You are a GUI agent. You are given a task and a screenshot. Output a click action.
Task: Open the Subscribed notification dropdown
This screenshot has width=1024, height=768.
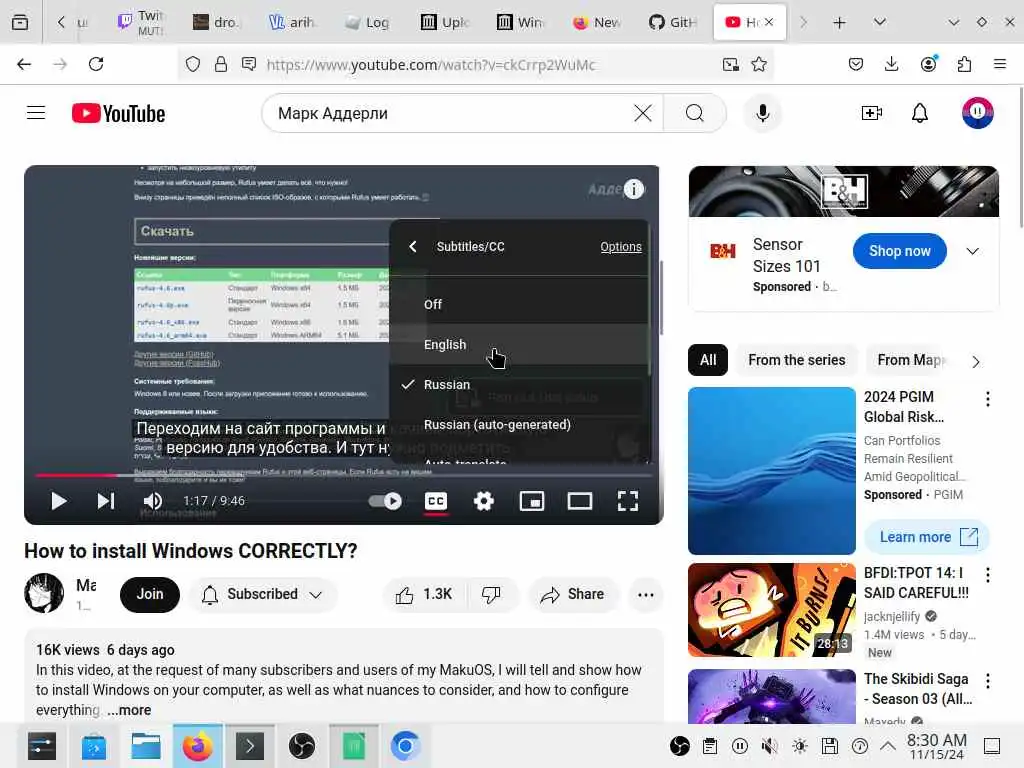263,594
